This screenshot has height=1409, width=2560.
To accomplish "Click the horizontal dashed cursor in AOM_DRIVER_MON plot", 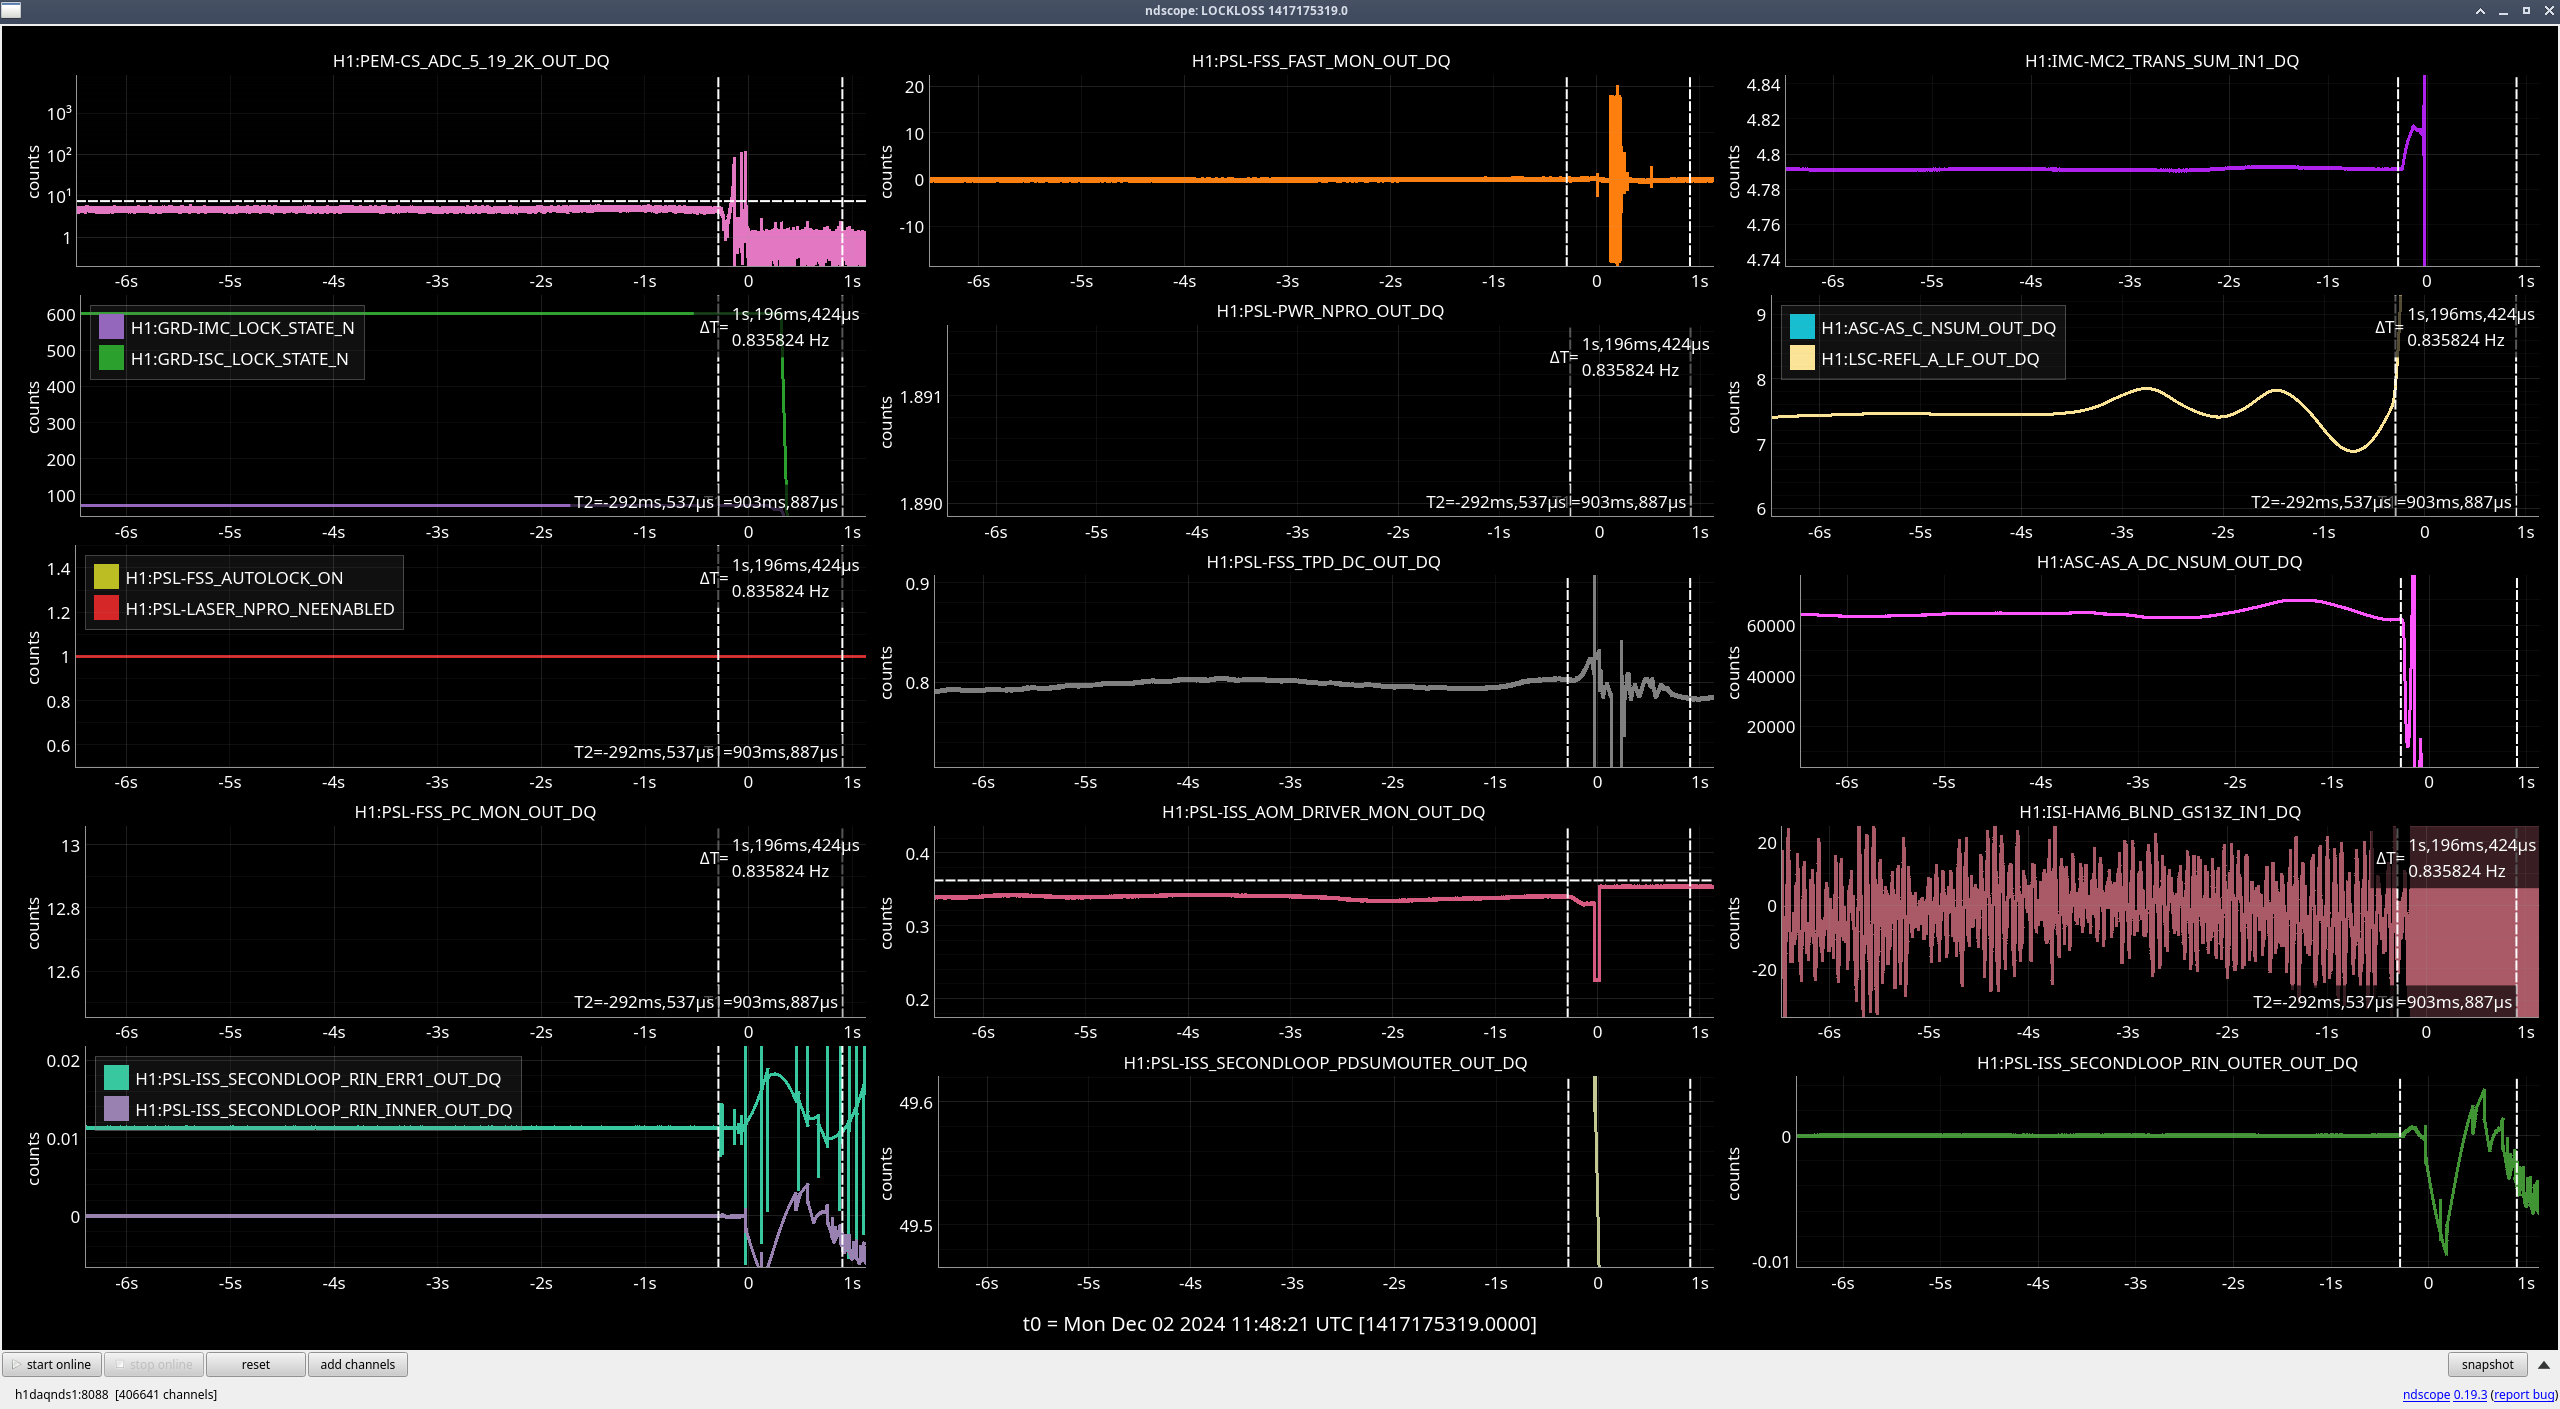I will pyautogui.click(x=1323, y=880).
